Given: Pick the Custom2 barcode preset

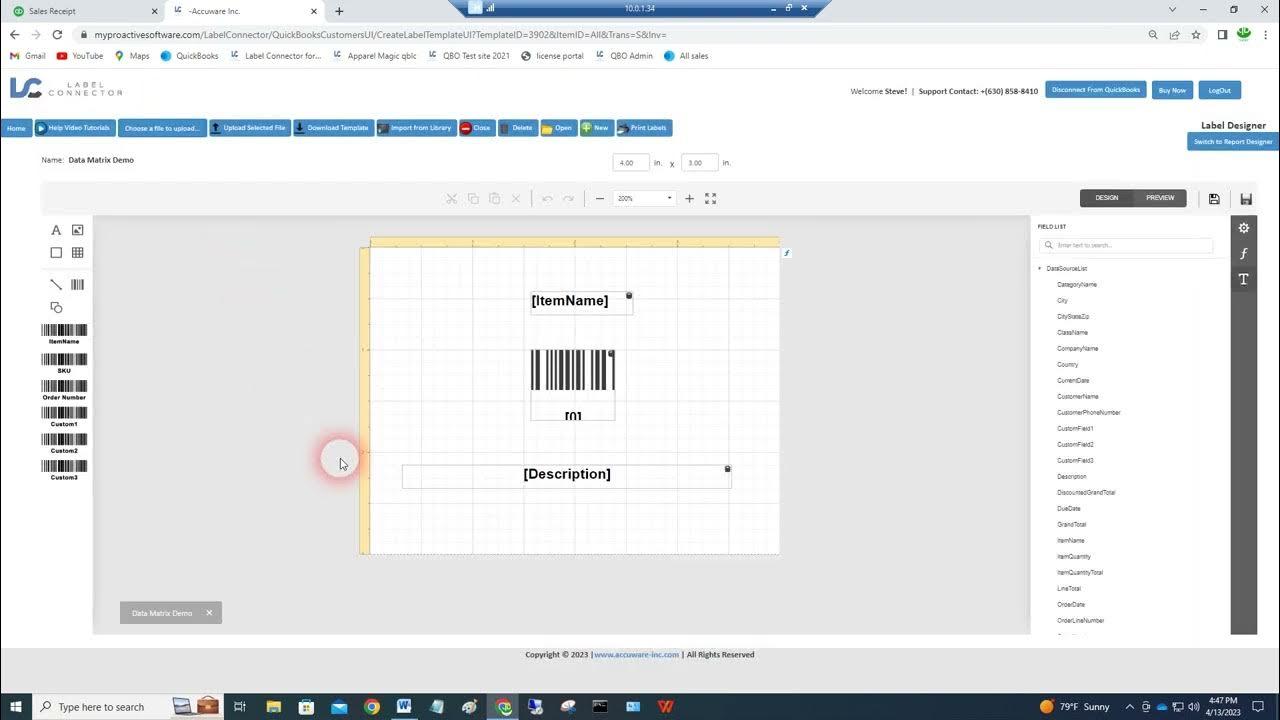Looking at the screenshot, I should click(x=64, y=444).
